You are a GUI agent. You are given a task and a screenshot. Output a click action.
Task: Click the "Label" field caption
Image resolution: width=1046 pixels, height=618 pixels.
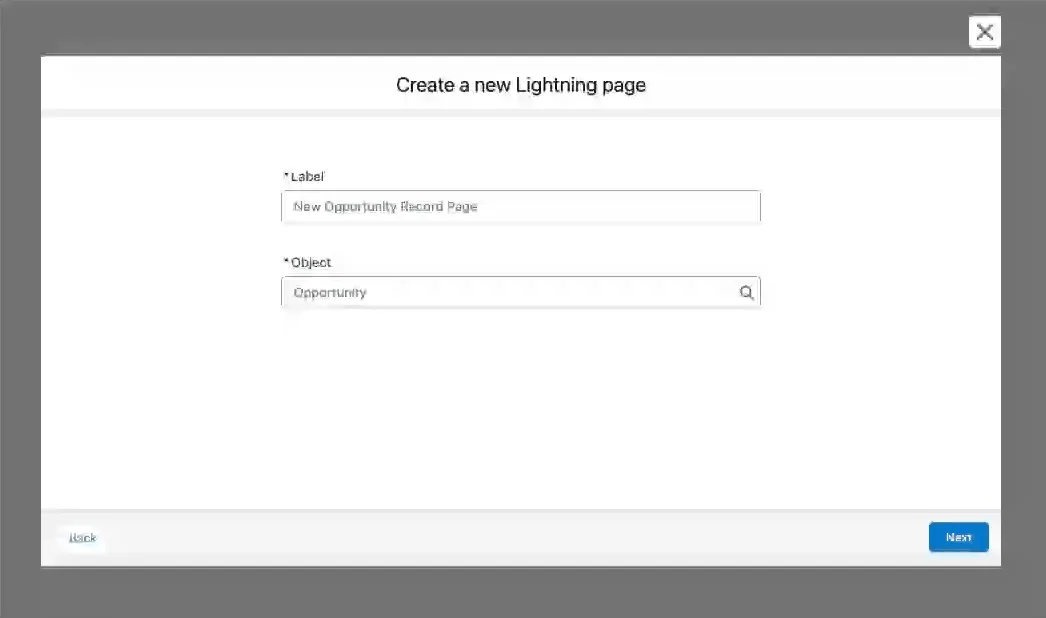click(x=307, y=177)
